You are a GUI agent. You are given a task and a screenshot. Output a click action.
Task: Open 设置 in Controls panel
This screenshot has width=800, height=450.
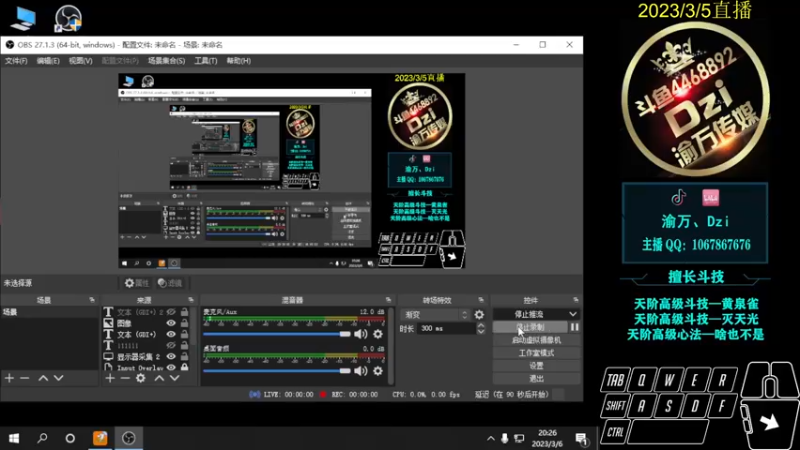(x=536, y=366)
